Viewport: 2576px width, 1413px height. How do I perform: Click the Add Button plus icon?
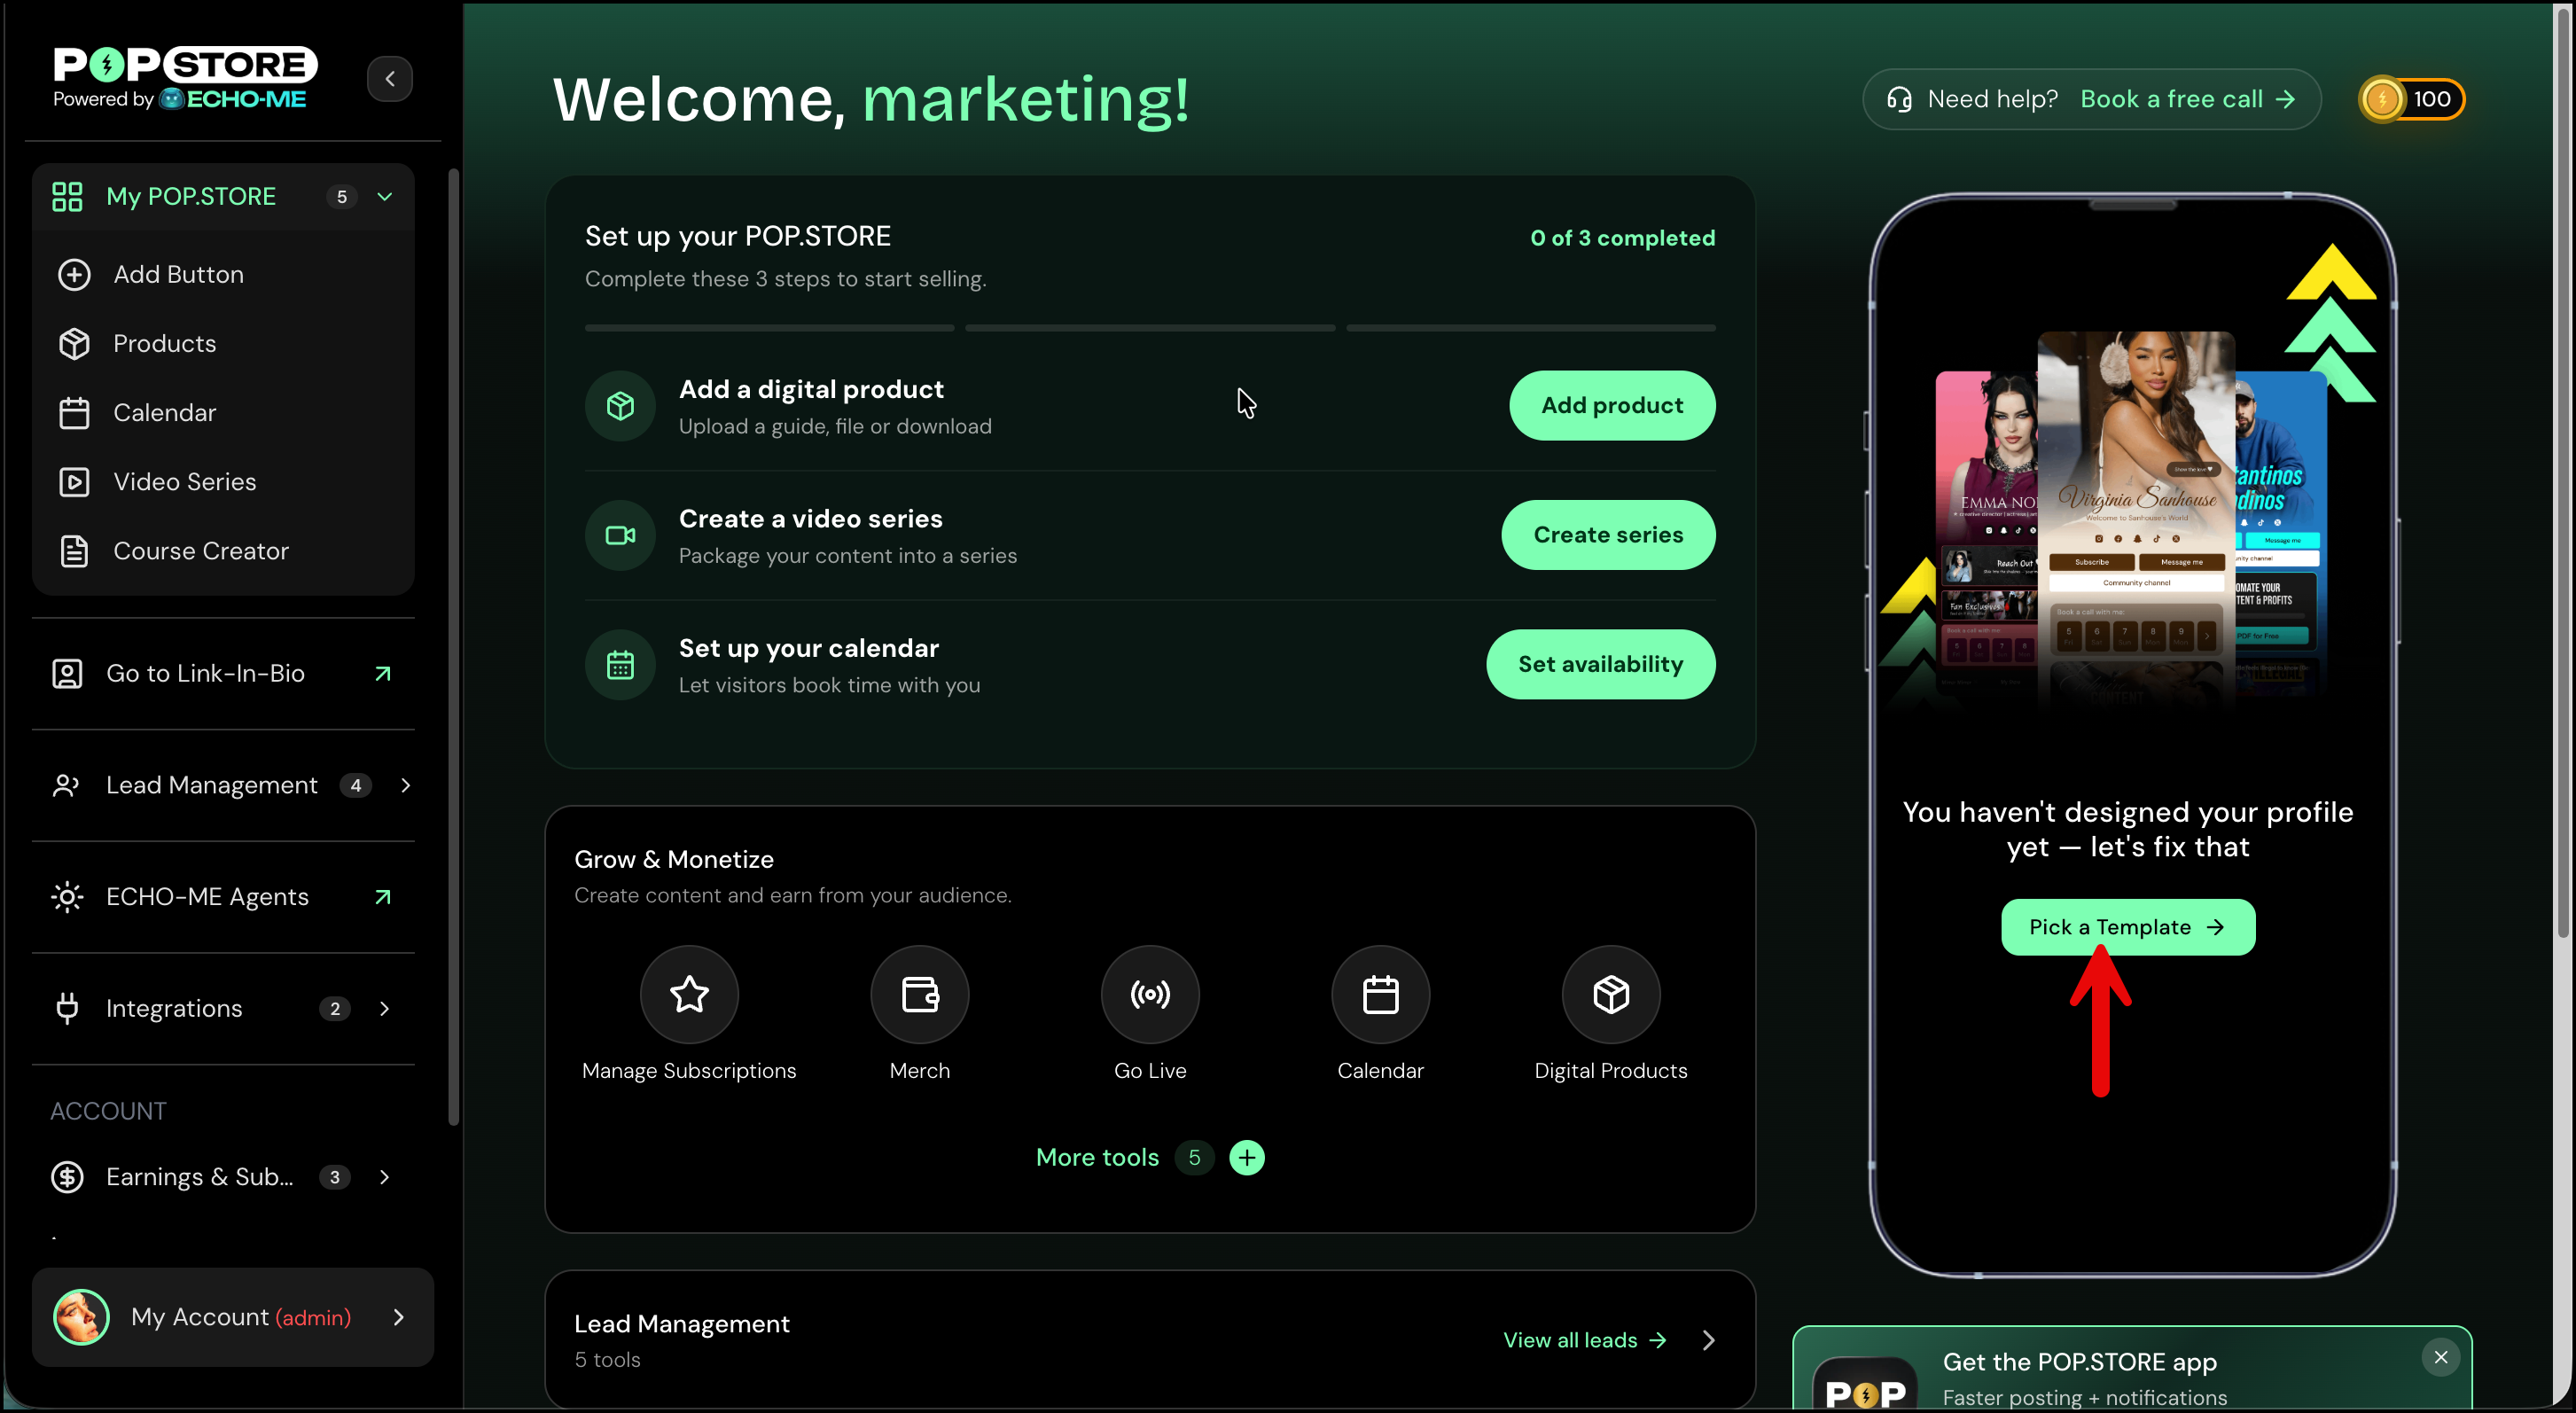(74, 275)
